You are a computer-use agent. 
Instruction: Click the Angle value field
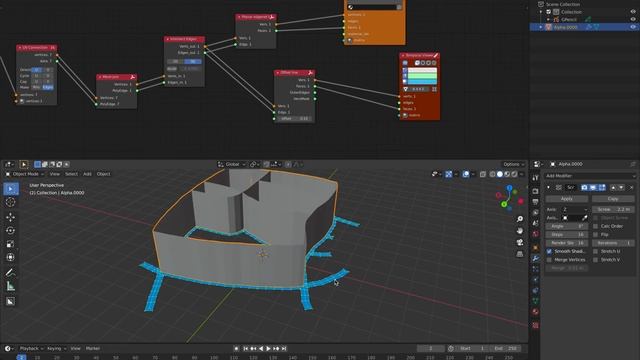(x=567, y=226)
